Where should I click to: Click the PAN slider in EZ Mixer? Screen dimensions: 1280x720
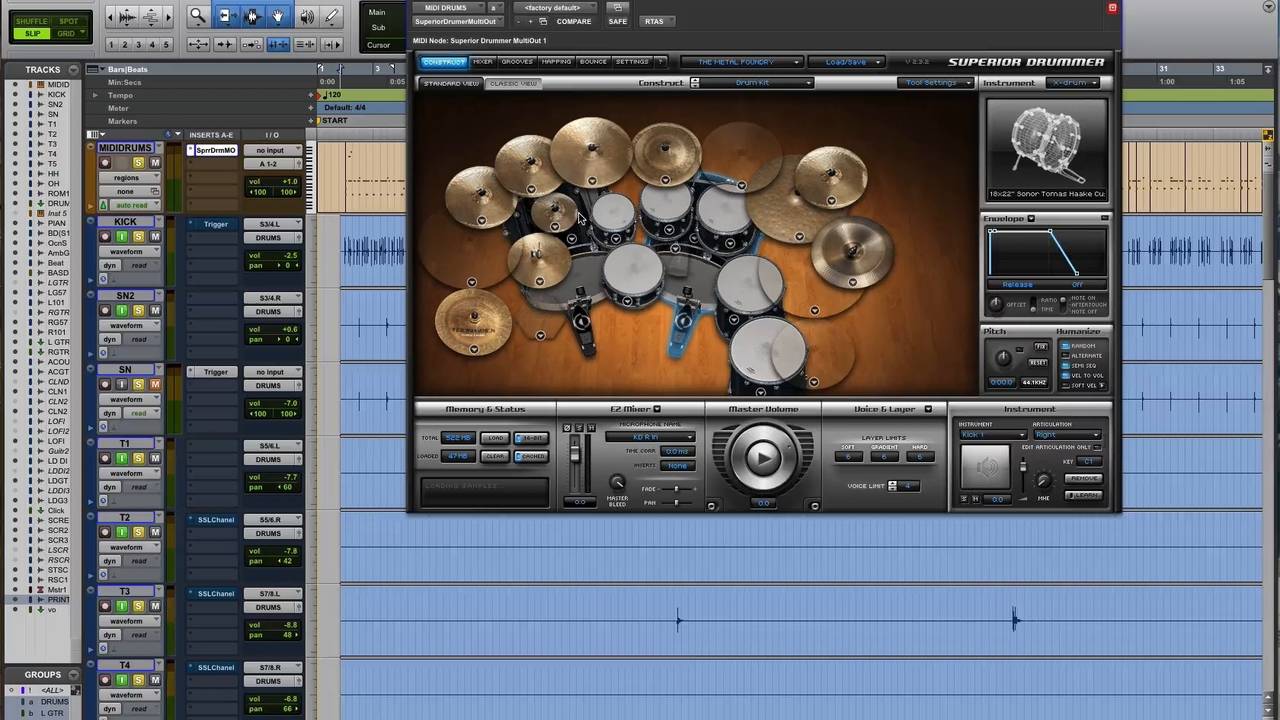(676, 502)
